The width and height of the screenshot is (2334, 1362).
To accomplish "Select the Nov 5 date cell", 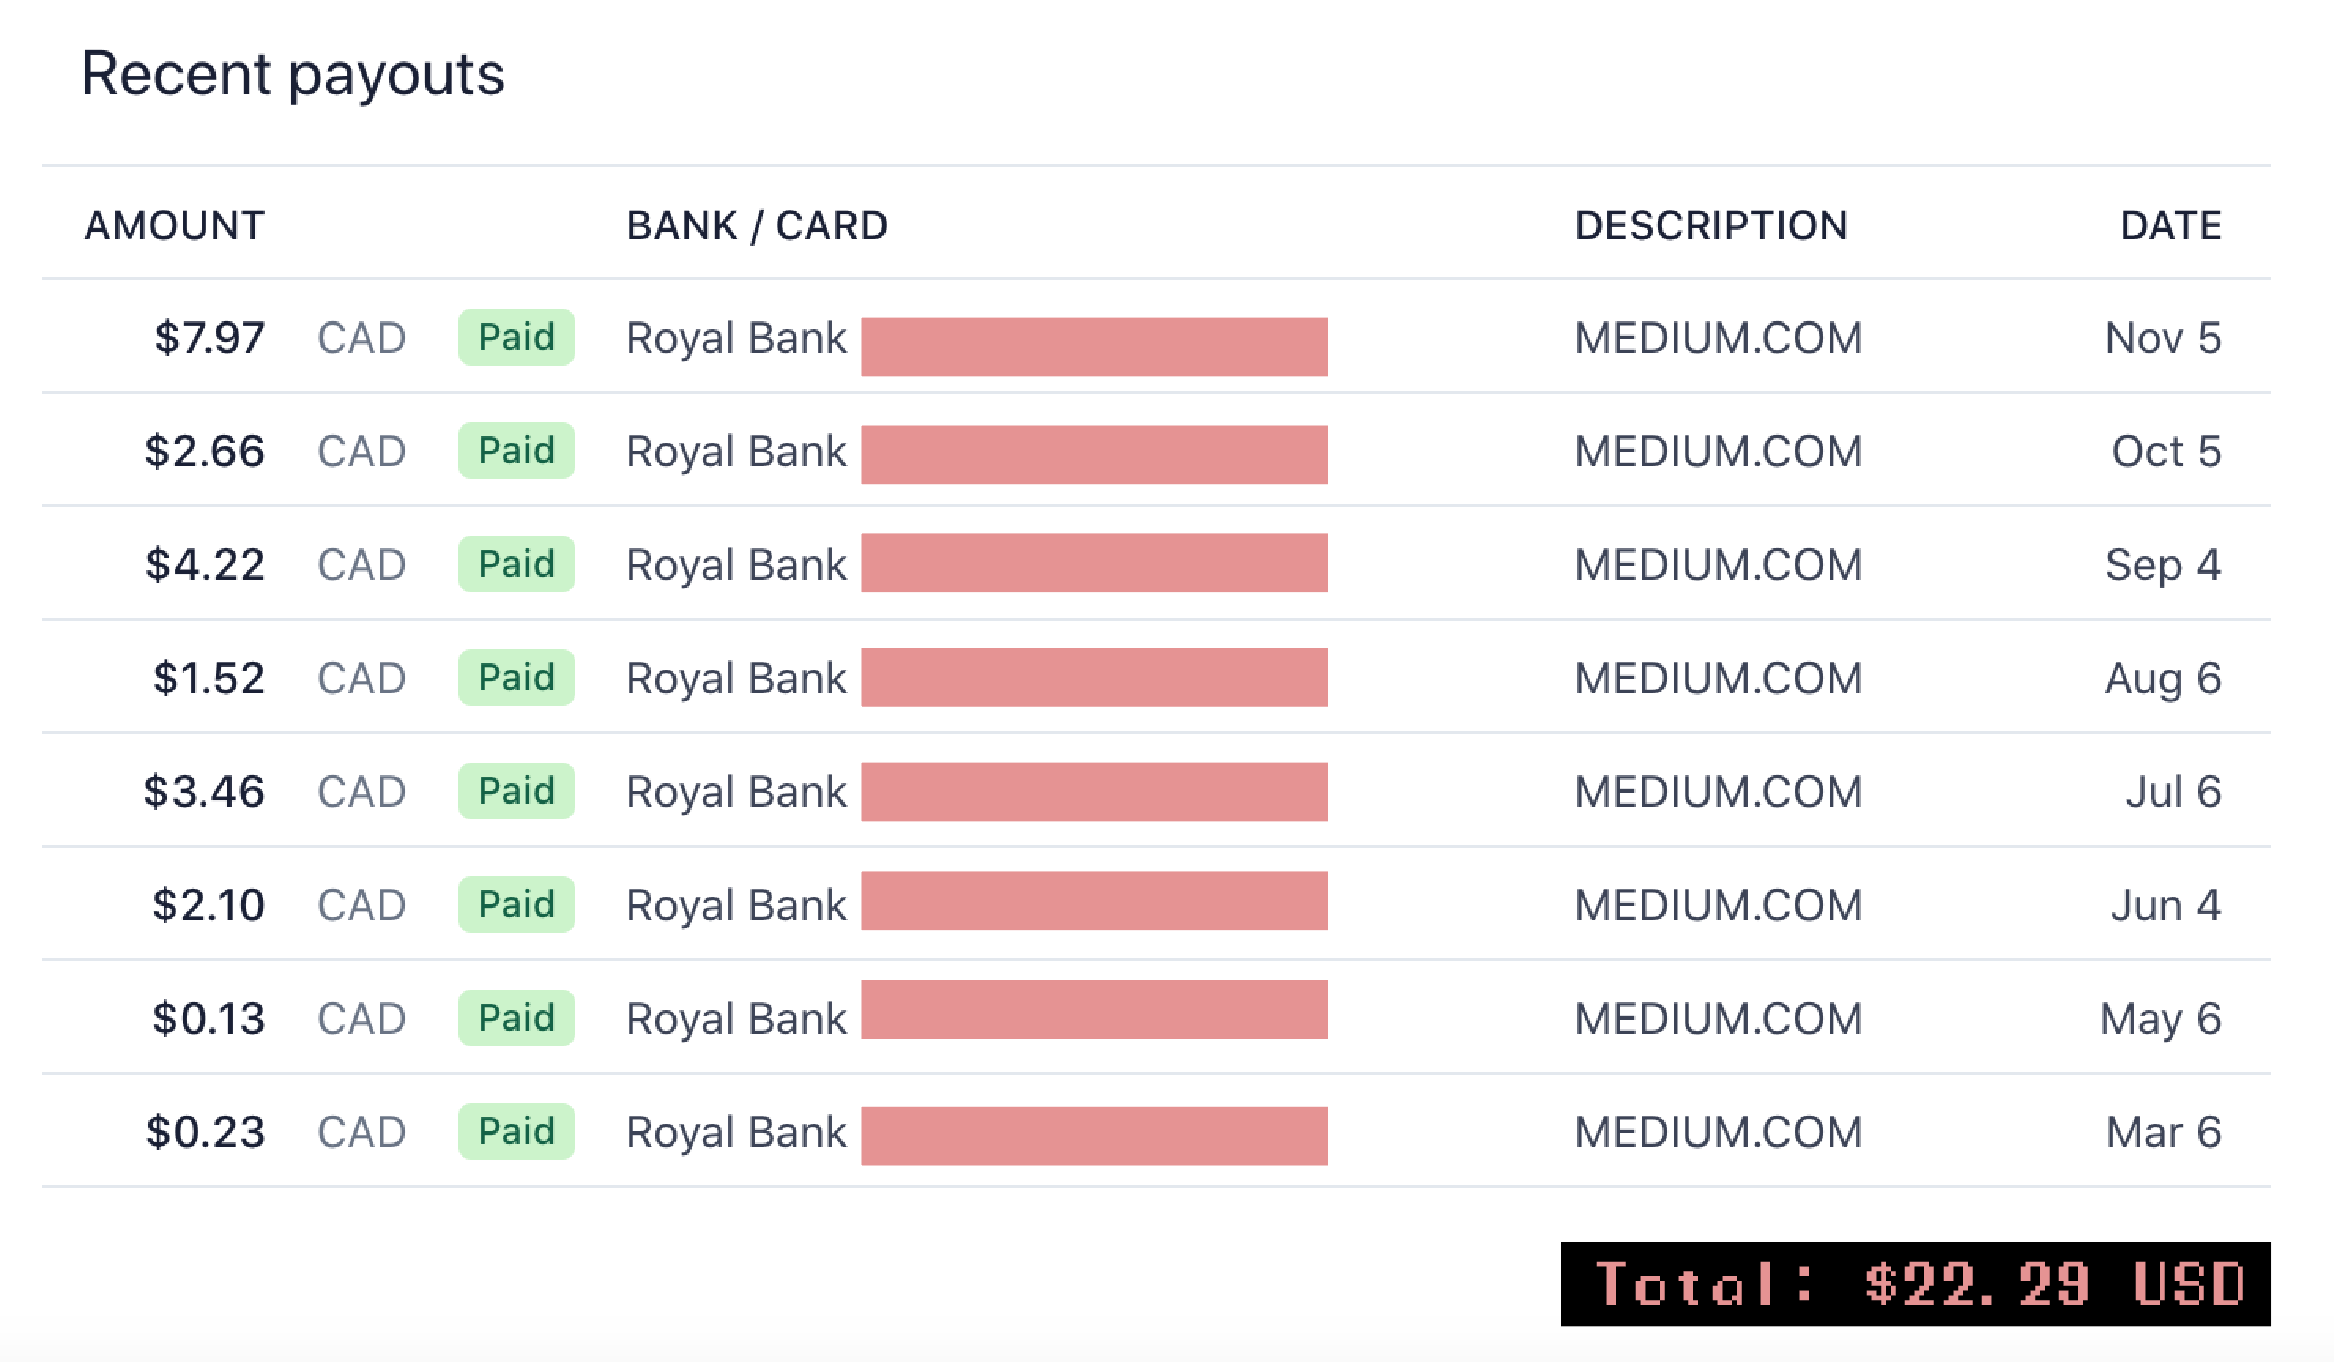I will [x=2163, y=338].
